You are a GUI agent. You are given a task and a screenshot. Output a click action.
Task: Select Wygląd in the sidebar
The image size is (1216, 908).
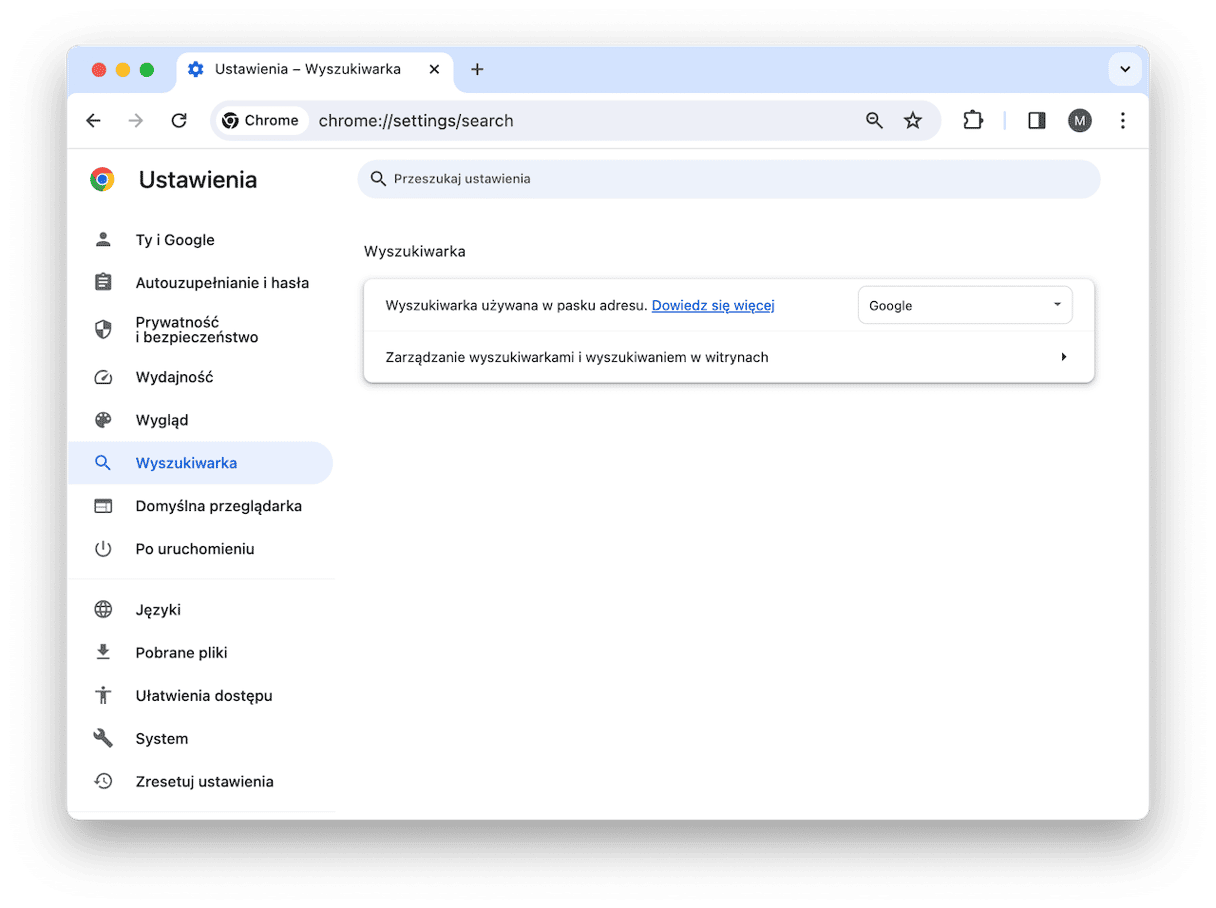[162, 420]
